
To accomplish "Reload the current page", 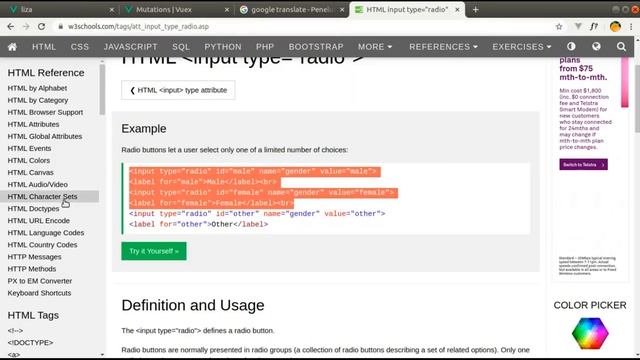I will [42, 27].
